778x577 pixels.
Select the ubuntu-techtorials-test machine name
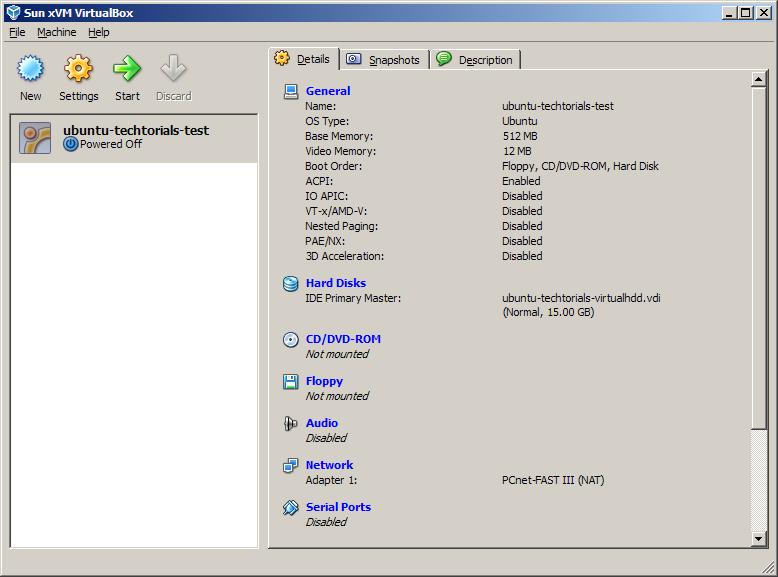point(136,130)
